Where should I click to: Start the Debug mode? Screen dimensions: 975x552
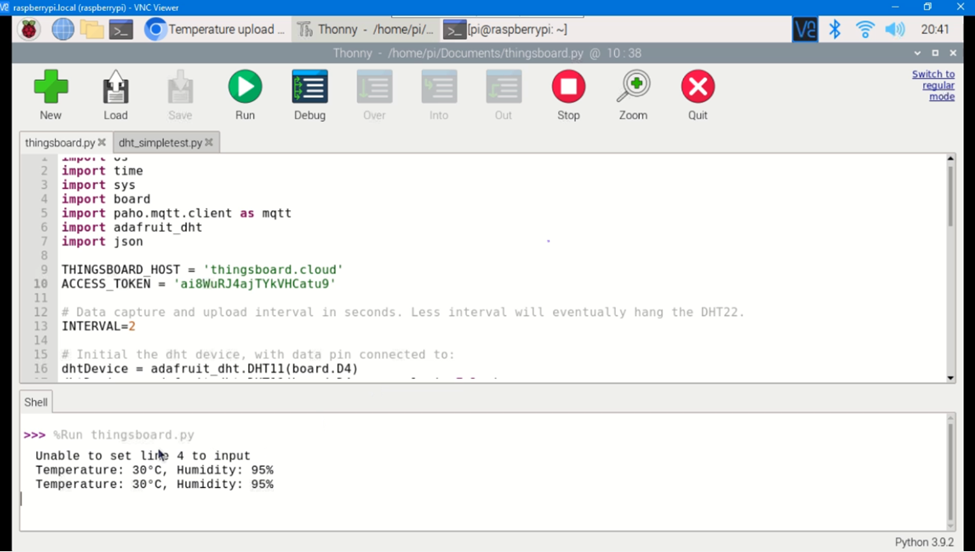click(310, 94)
